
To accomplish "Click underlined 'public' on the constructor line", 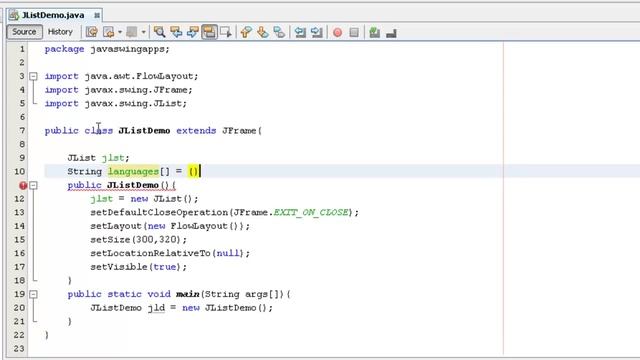I will click(84, 185).
